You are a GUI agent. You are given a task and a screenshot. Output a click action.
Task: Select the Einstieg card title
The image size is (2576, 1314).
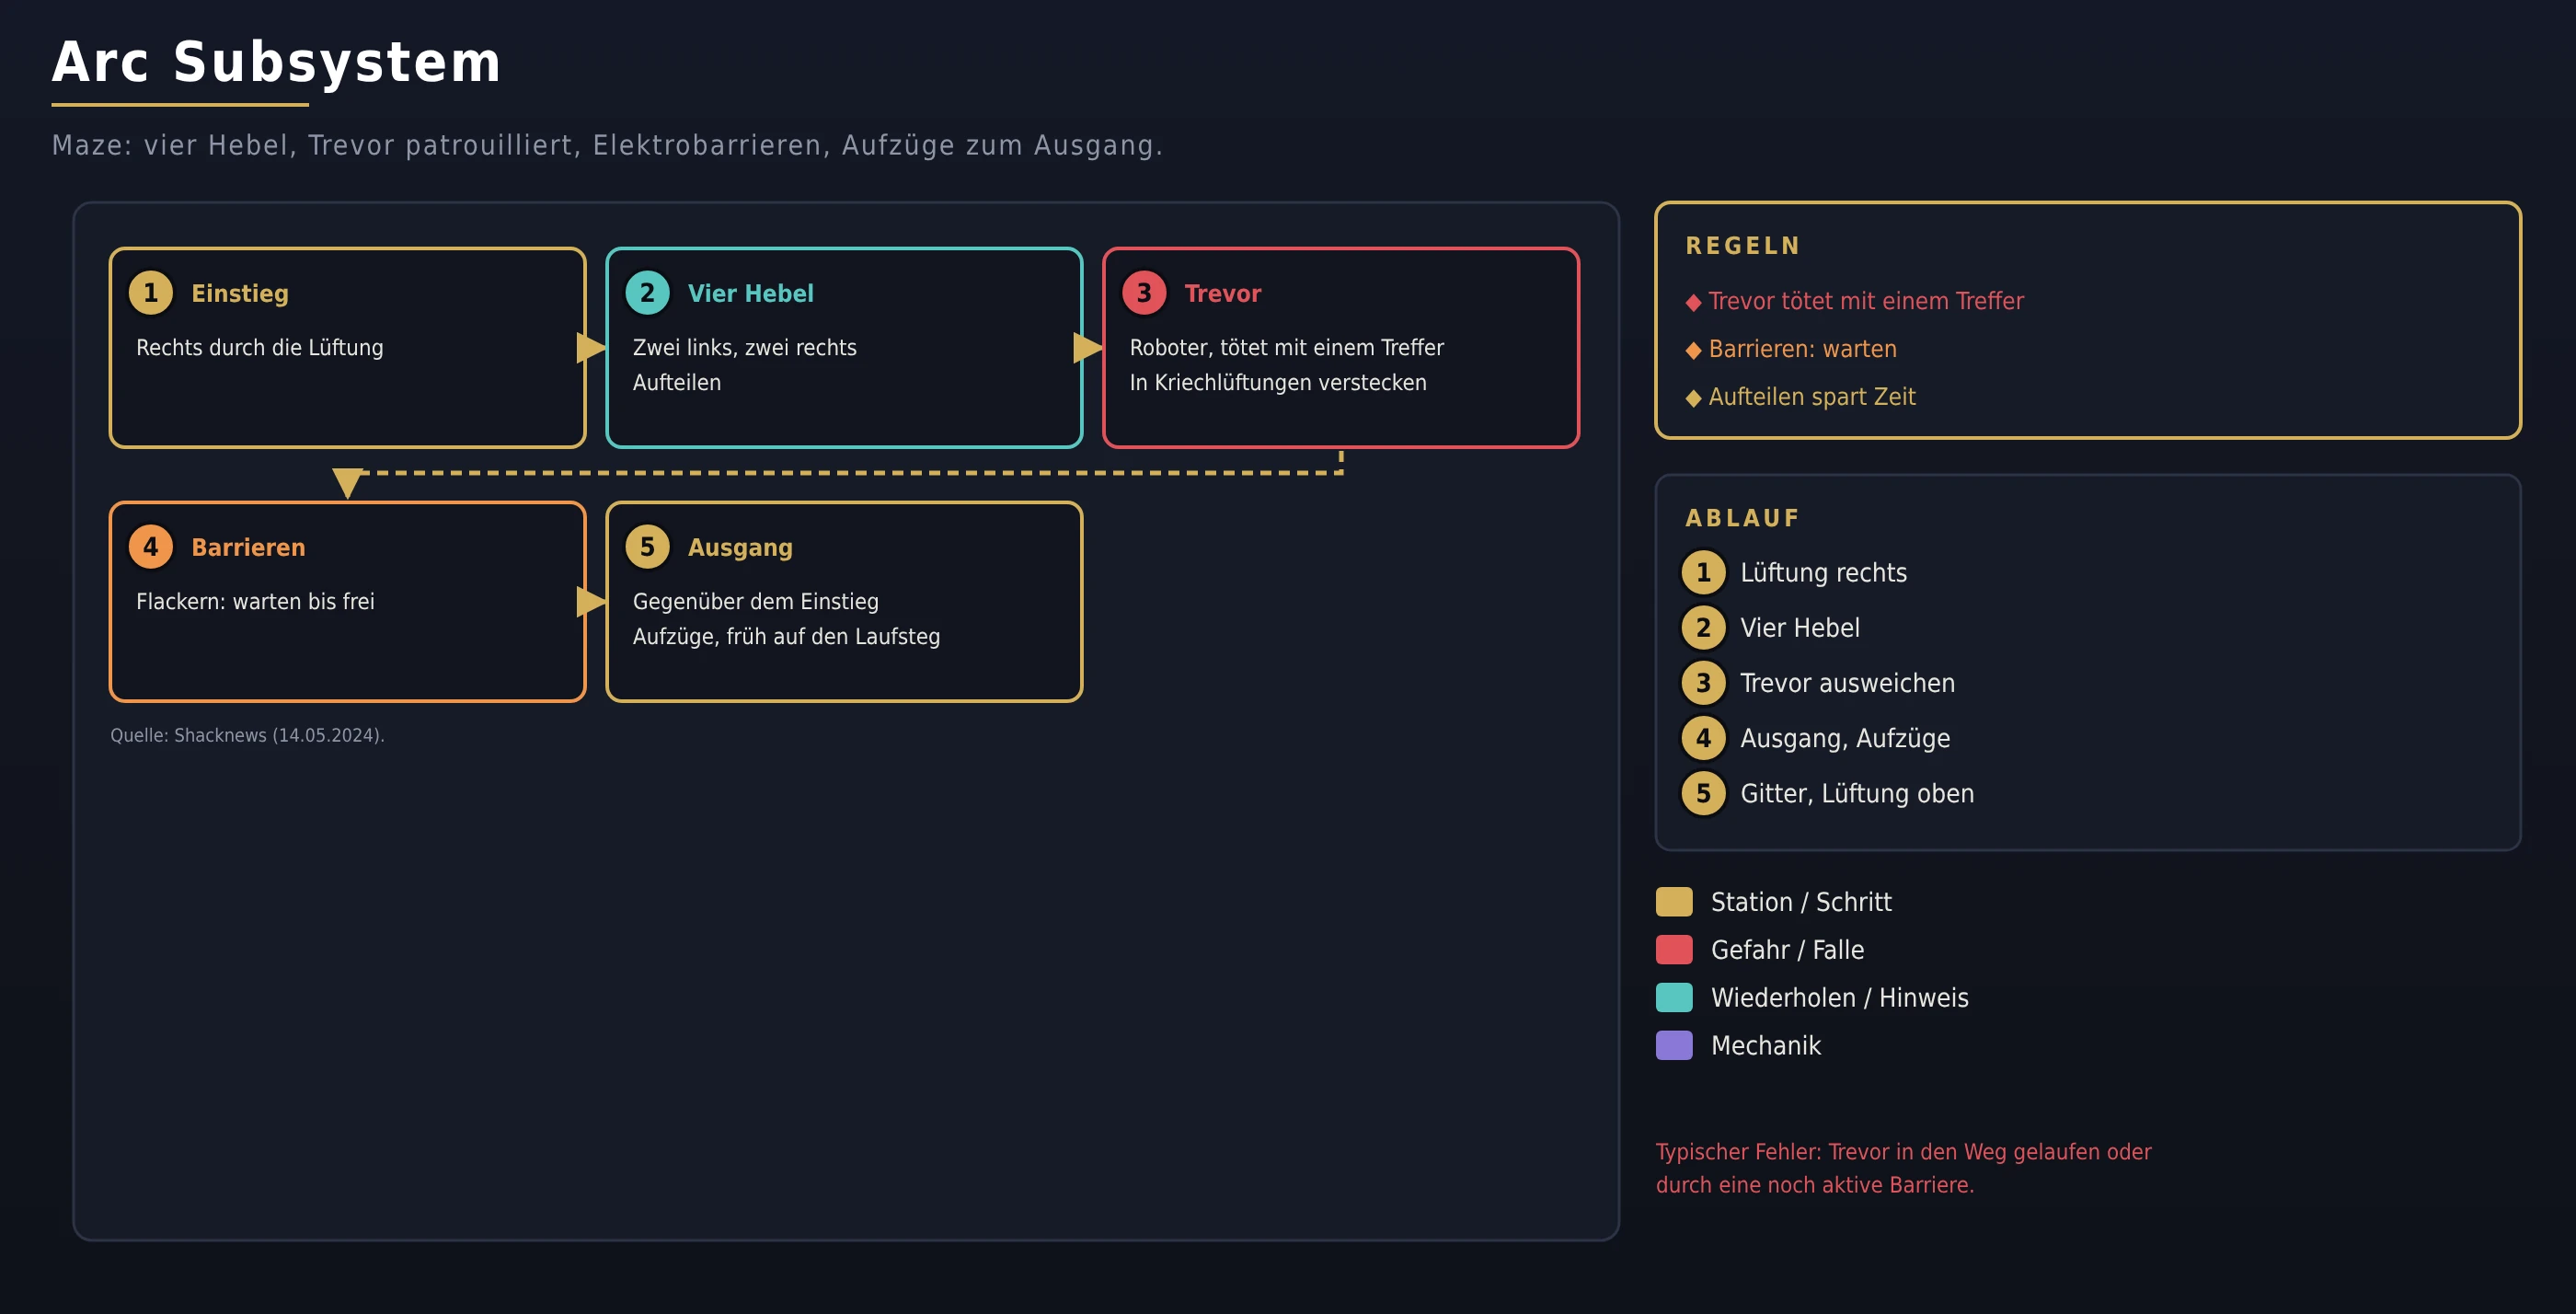click(x=240, y=293)
